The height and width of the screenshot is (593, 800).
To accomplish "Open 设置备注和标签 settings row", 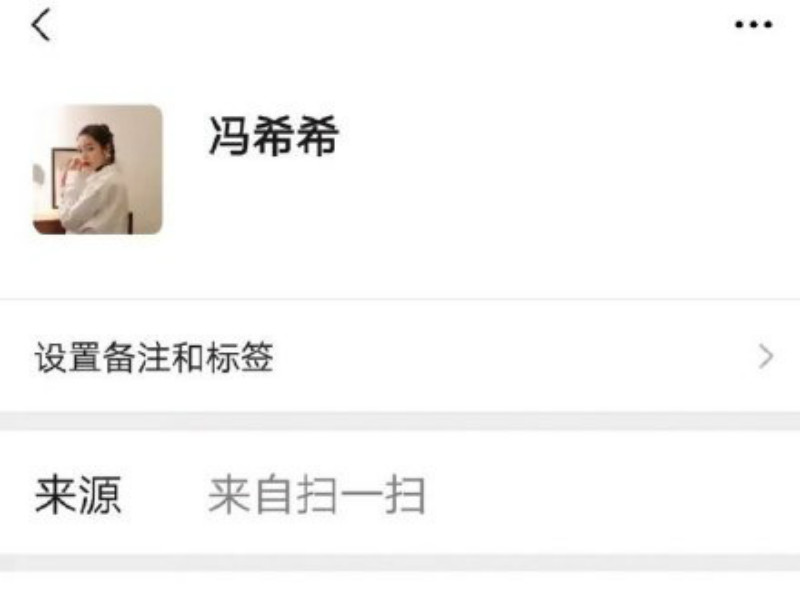I will [400, 356].
